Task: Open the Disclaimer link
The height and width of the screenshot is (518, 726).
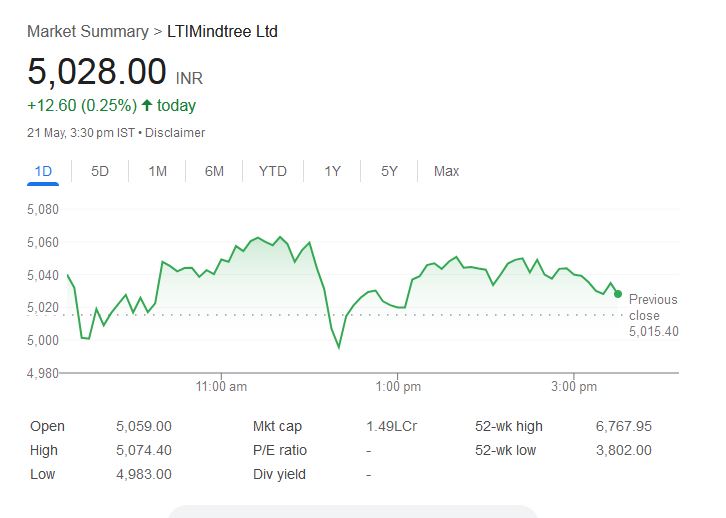Action: 175,133
